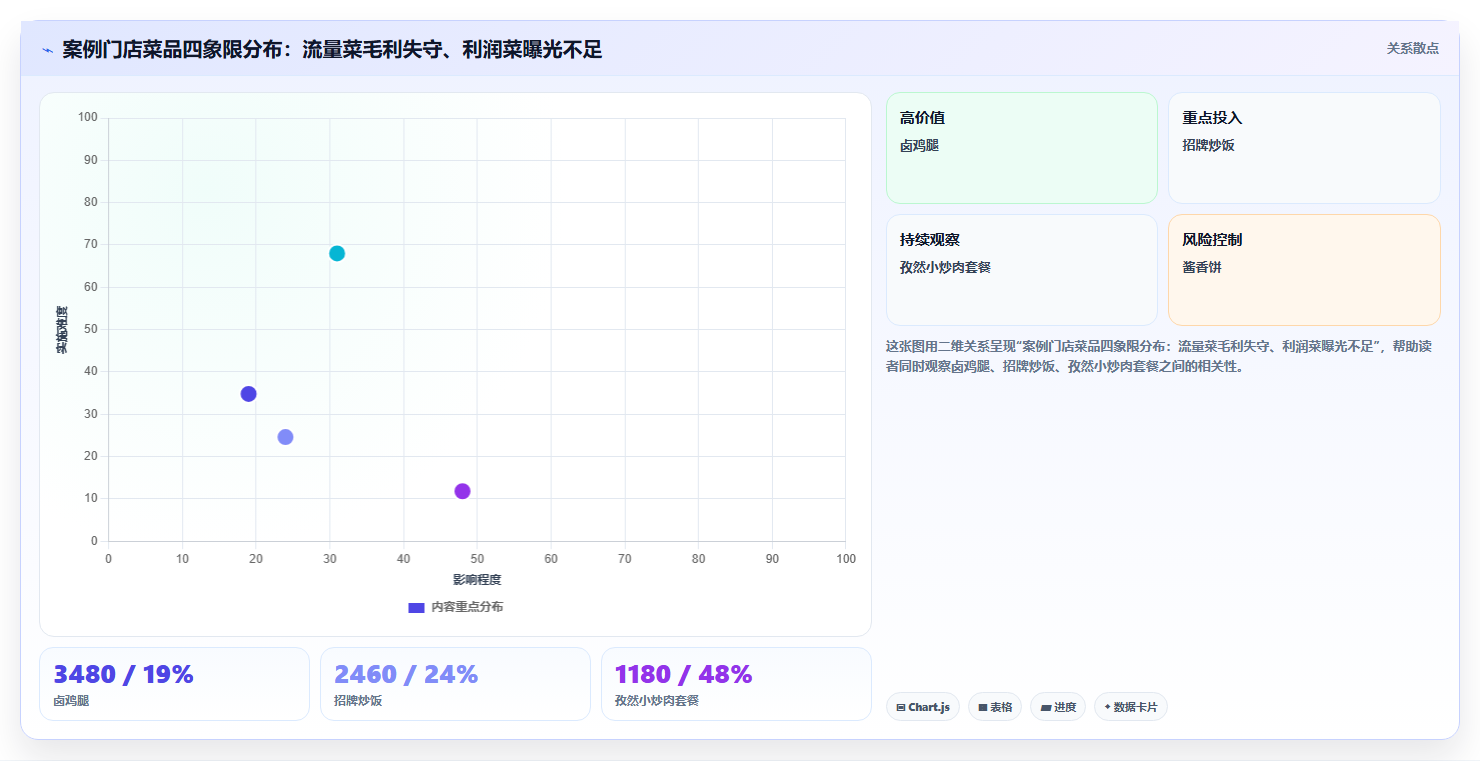Click the y-axis title 实施难度
Viewport: 1480px width, 761px height.
pyautogui.click(x=62, y=330)
